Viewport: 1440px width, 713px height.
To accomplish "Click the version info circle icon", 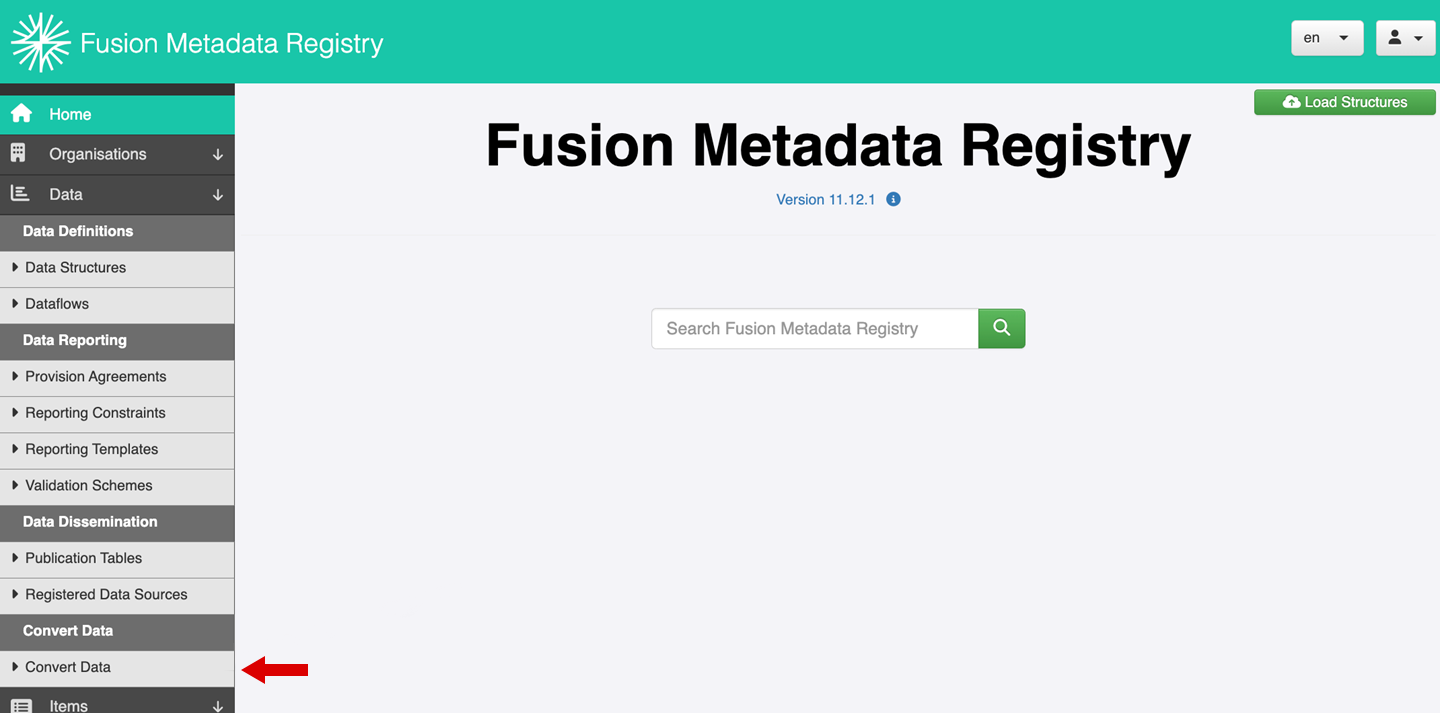I will click(894, 199).
